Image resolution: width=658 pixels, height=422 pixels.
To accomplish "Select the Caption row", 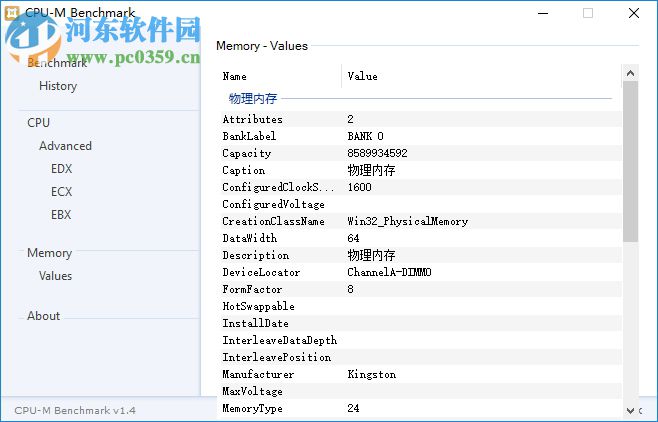I will [421, 170].
